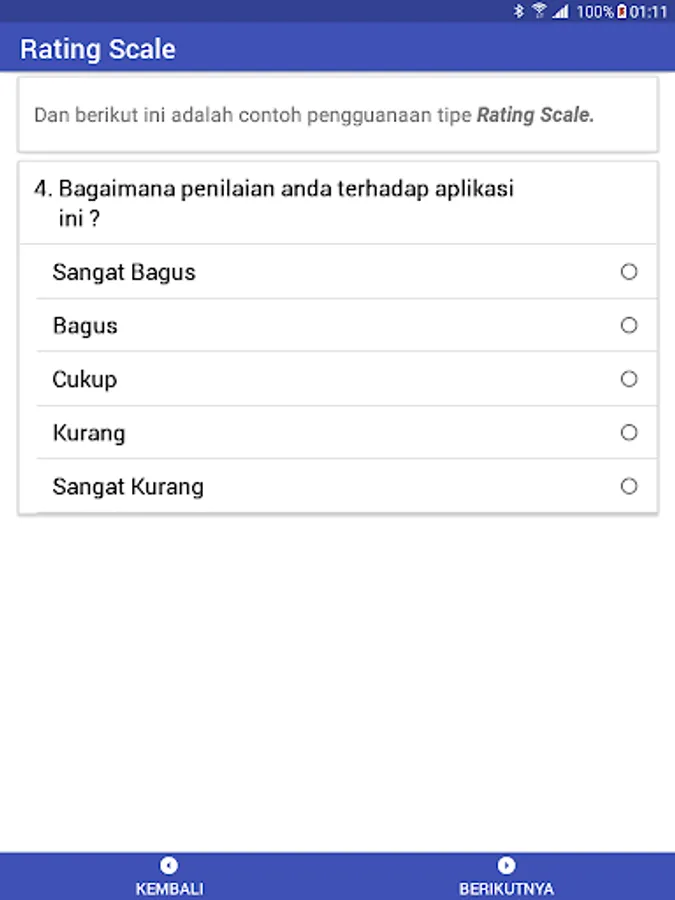Tap the Wi-Fi status bar icon
675x900 pixels.
pos(540,11)
